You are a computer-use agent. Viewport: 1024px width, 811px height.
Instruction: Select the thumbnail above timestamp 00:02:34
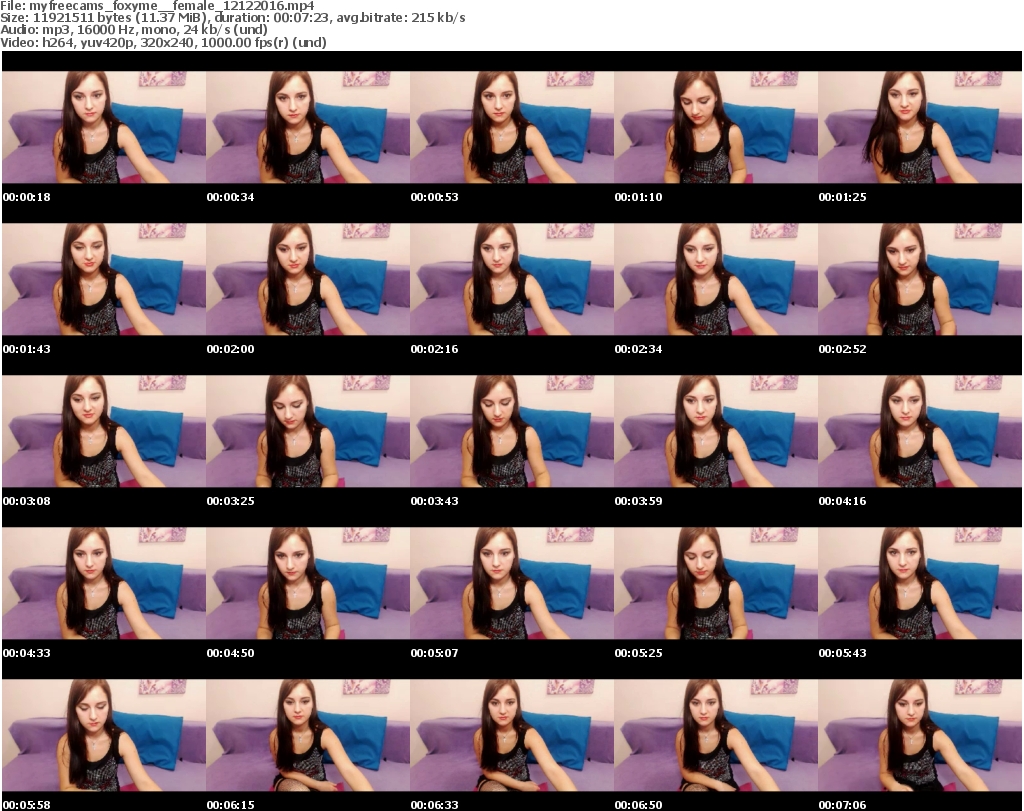[x=716, y=279]
